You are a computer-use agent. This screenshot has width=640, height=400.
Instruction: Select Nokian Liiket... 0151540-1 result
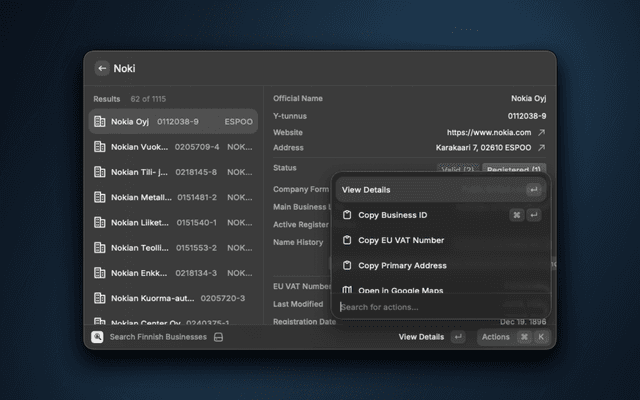[173, 222]
